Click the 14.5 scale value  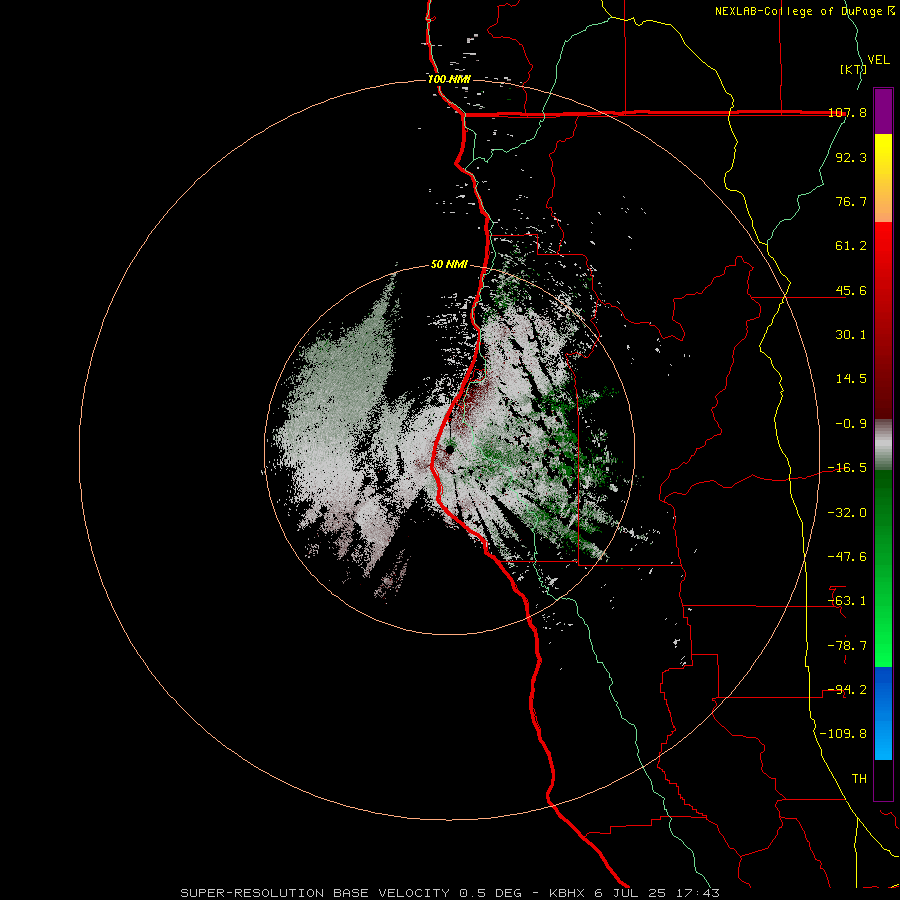coord(851,379)
